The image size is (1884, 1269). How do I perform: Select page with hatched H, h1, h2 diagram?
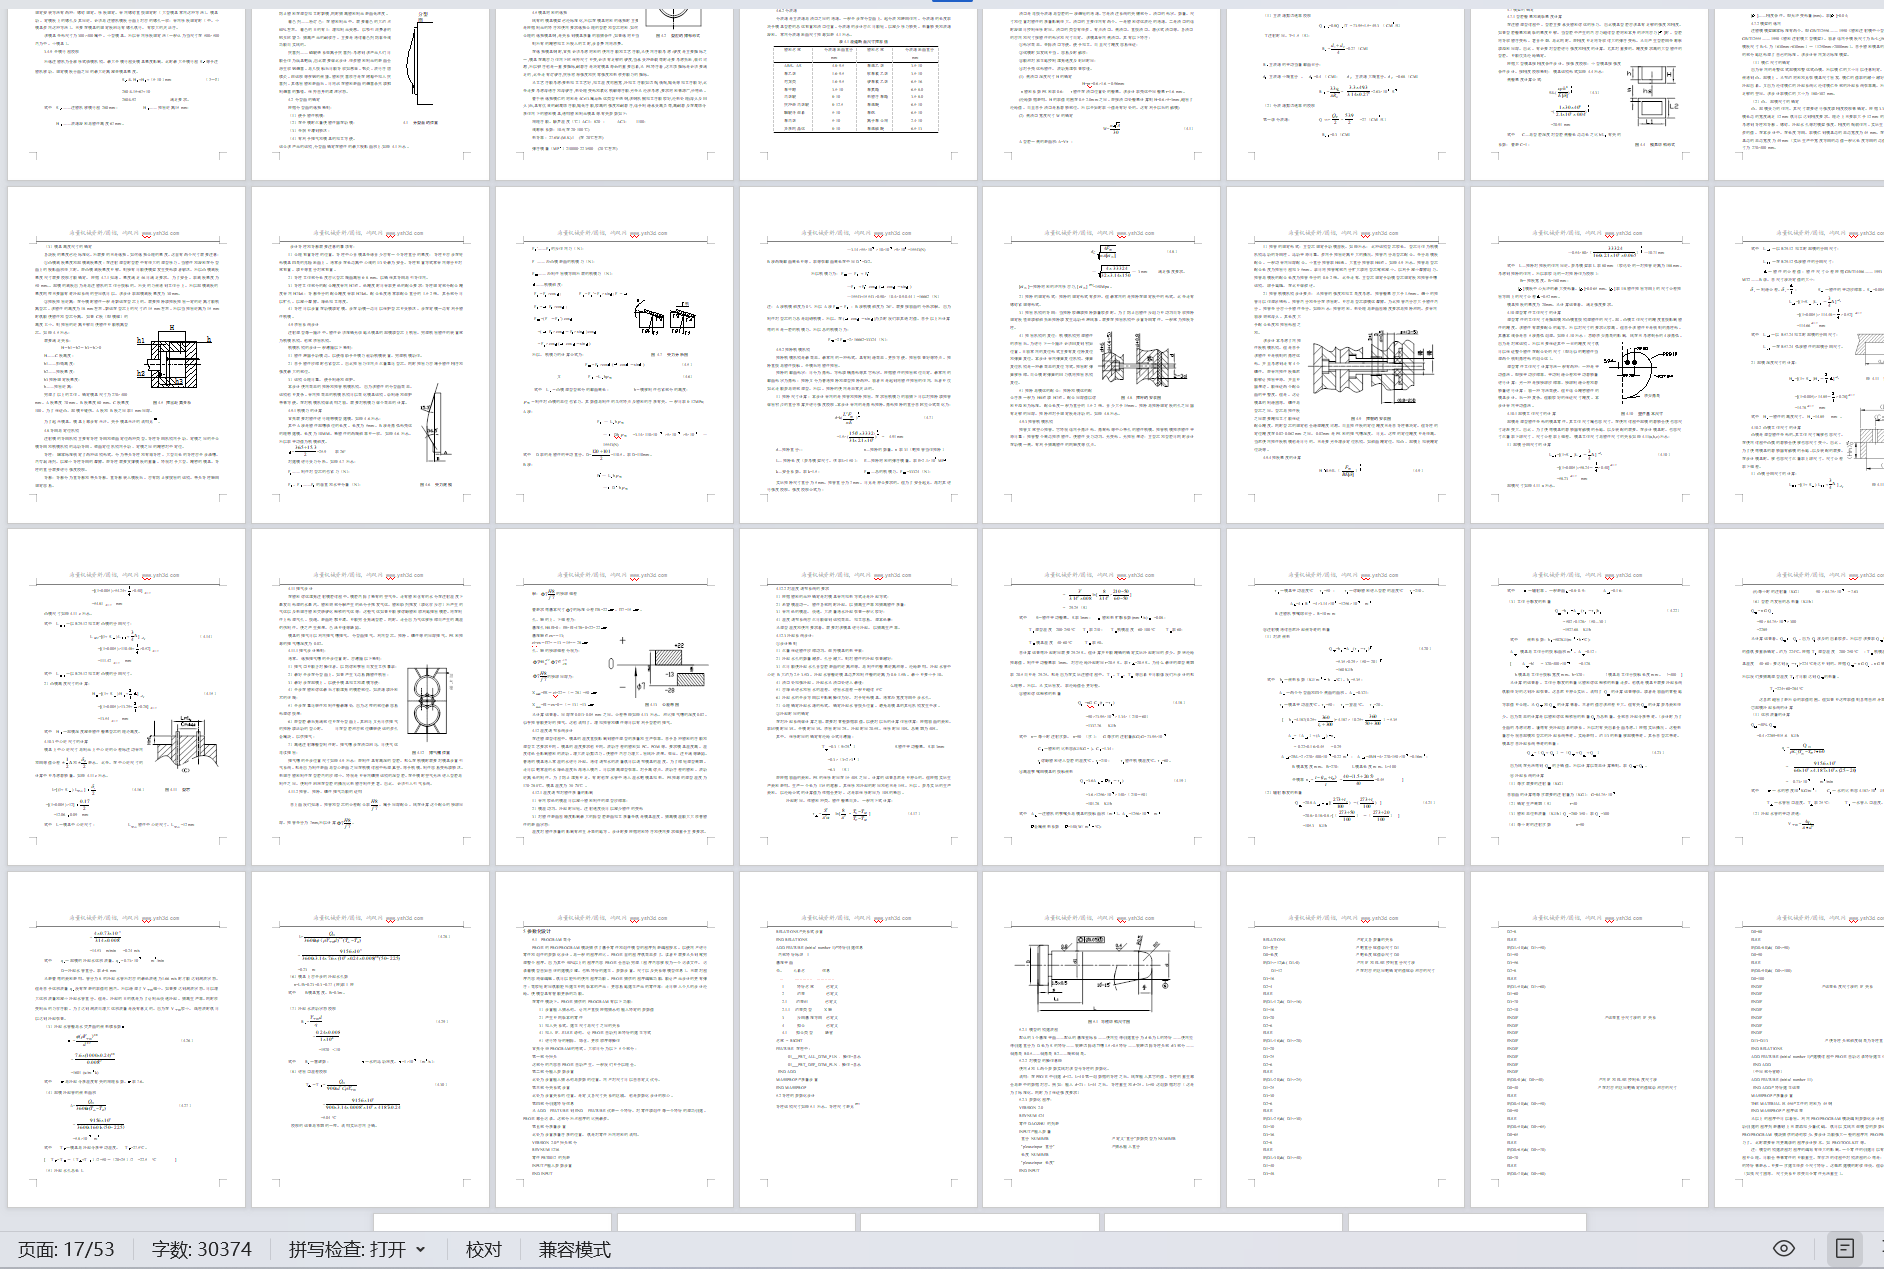(126, 355)
